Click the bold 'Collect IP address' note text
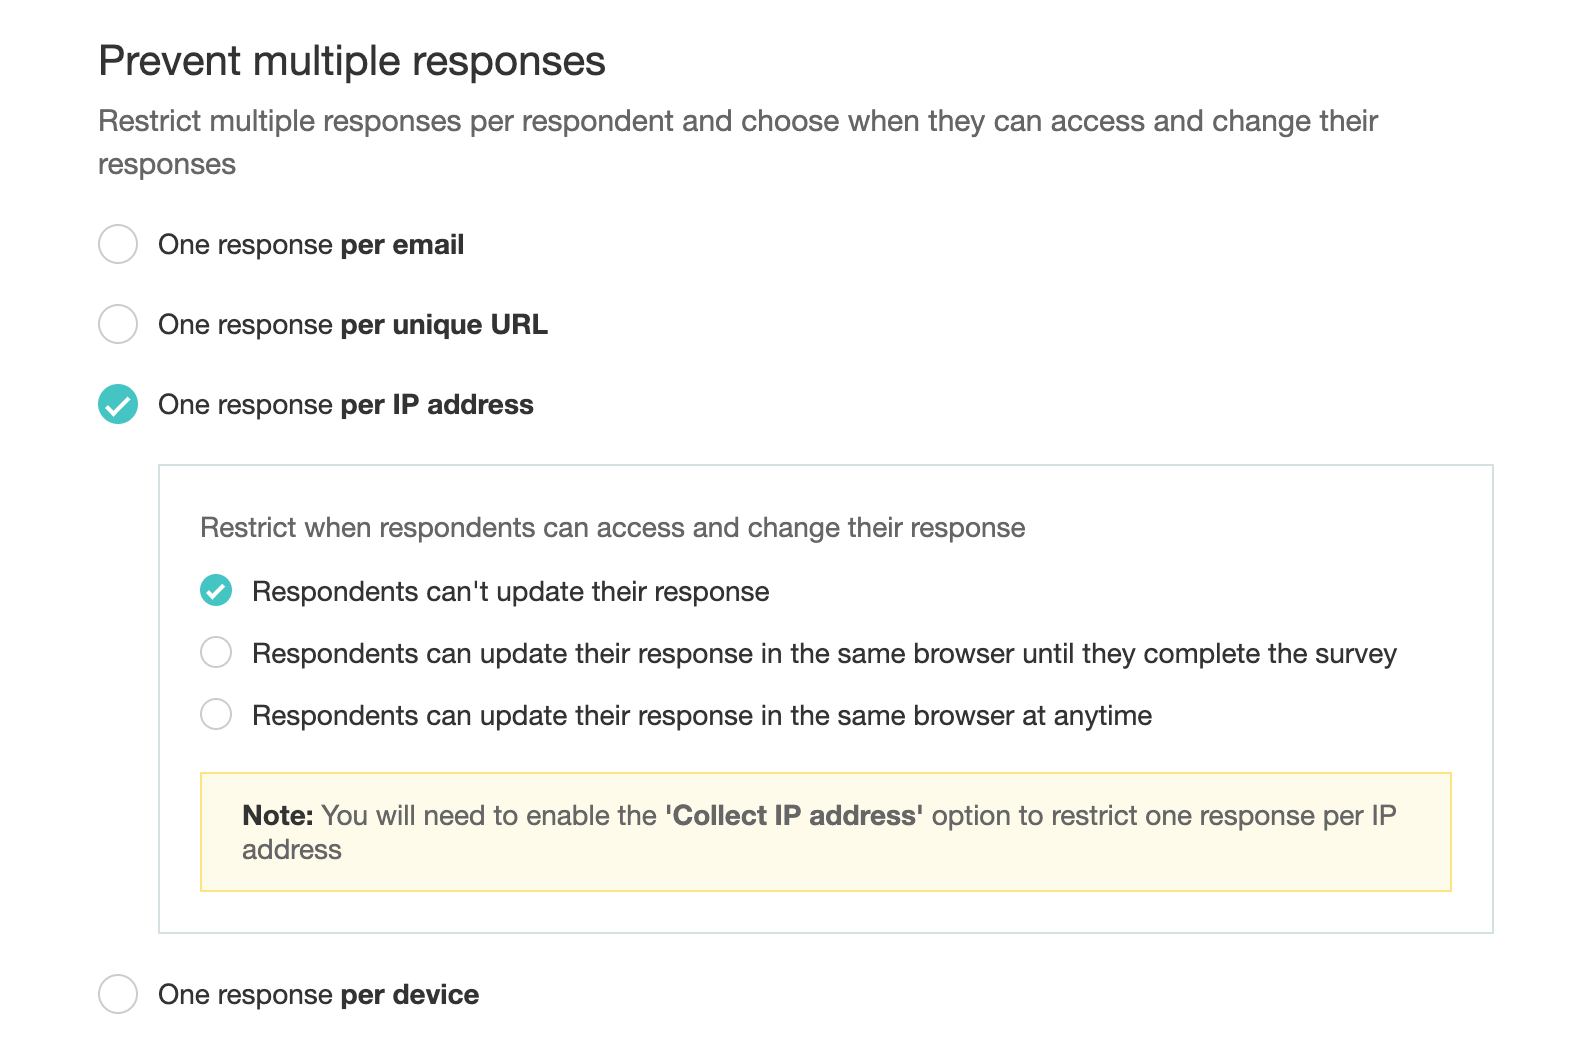This screenshot has height=1056, width=1588. click(794, 816)
